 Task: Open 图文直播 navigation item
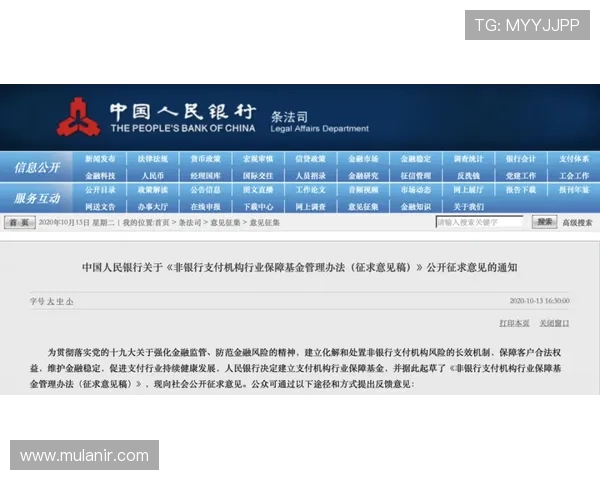(258, 190)
